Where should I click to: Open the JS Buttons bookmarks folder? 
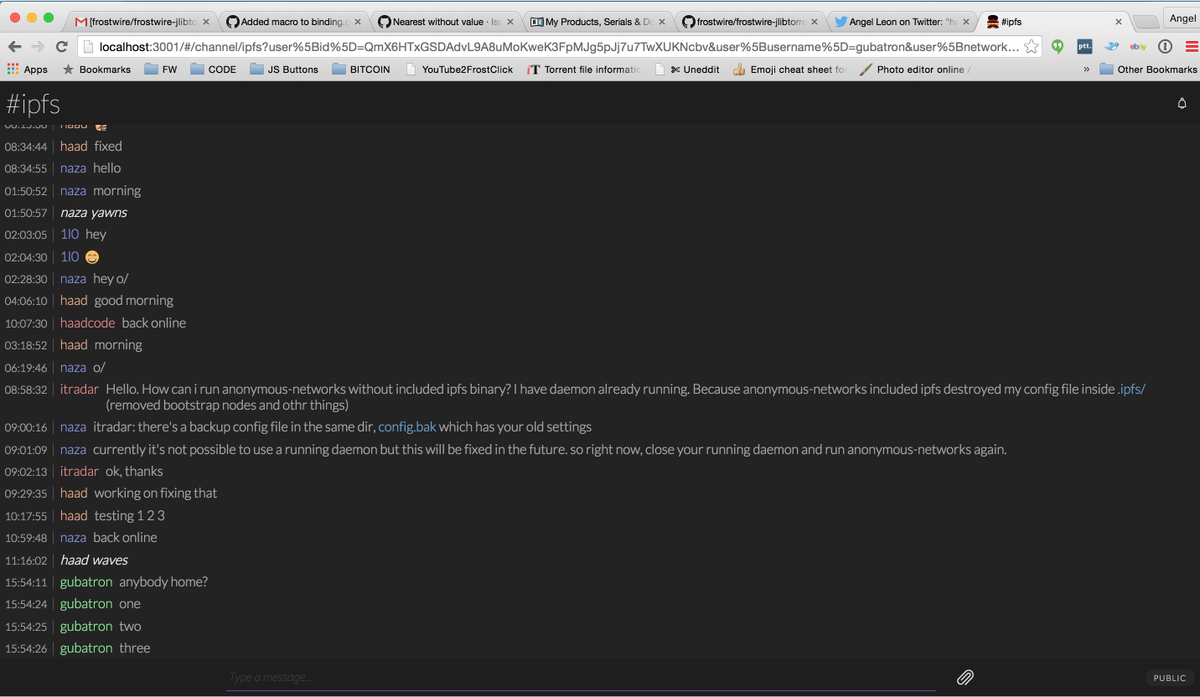[284, 69]
